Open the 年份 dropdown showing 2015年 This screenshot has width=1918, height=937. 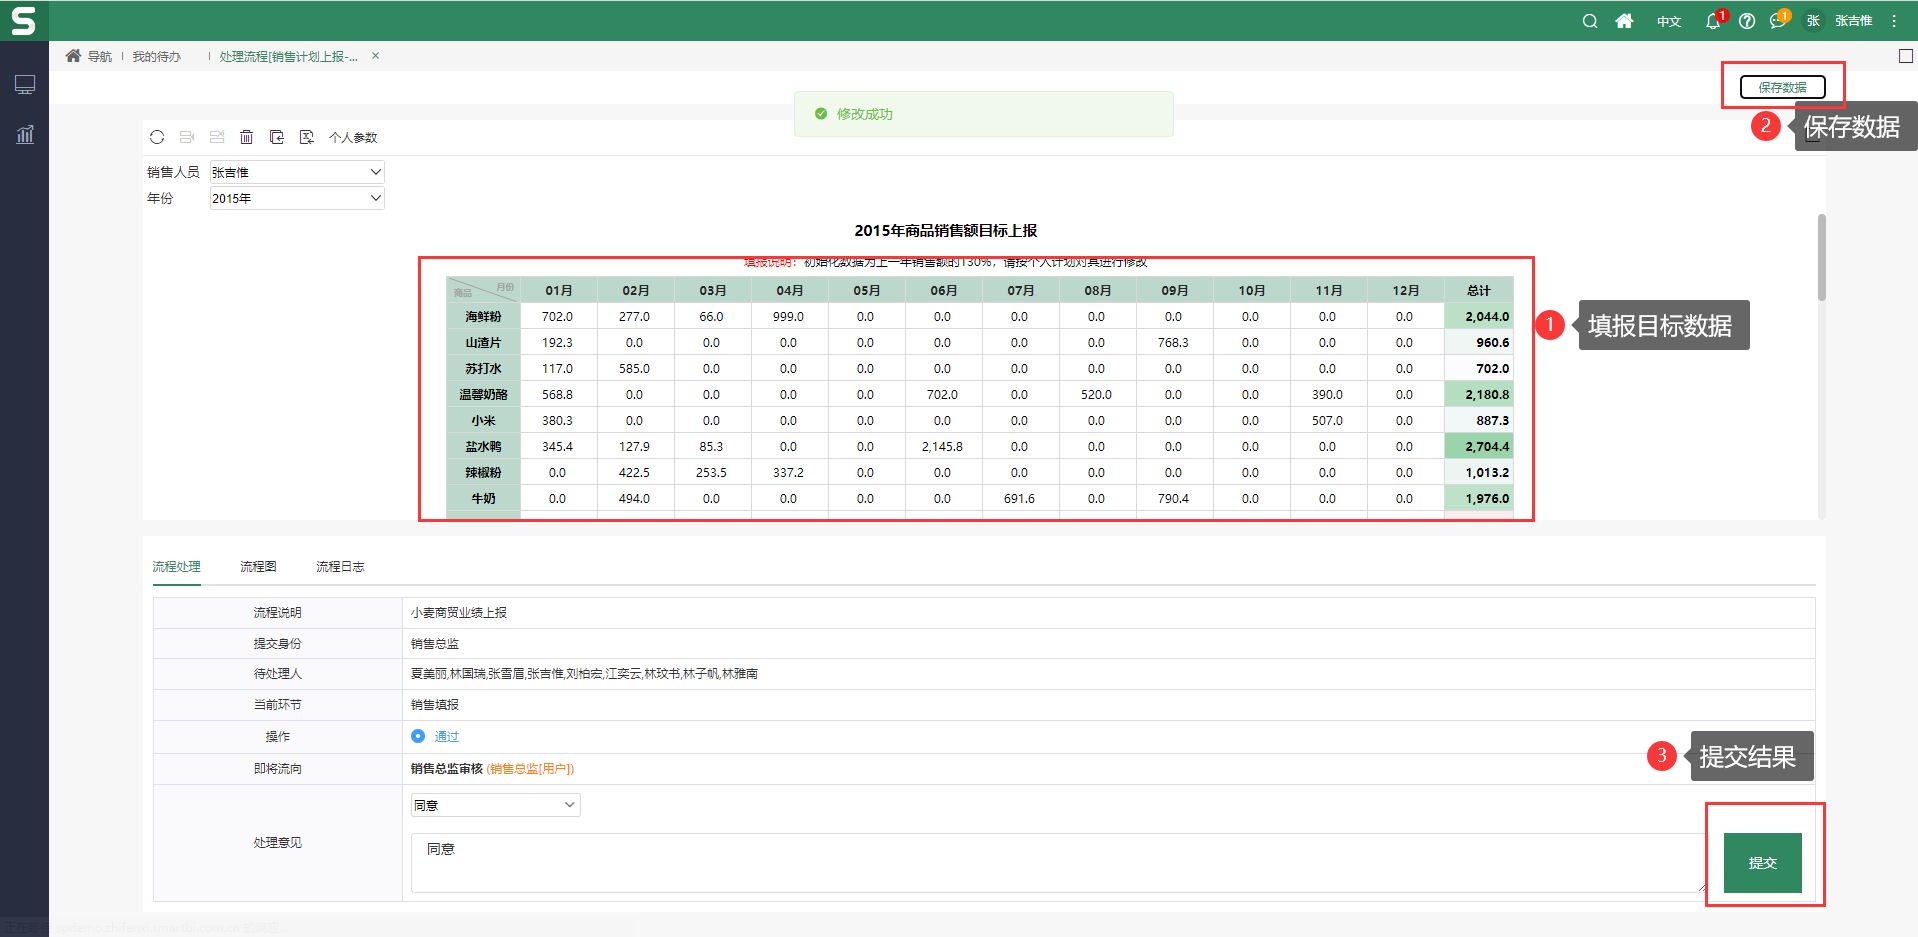click(297, 198)
